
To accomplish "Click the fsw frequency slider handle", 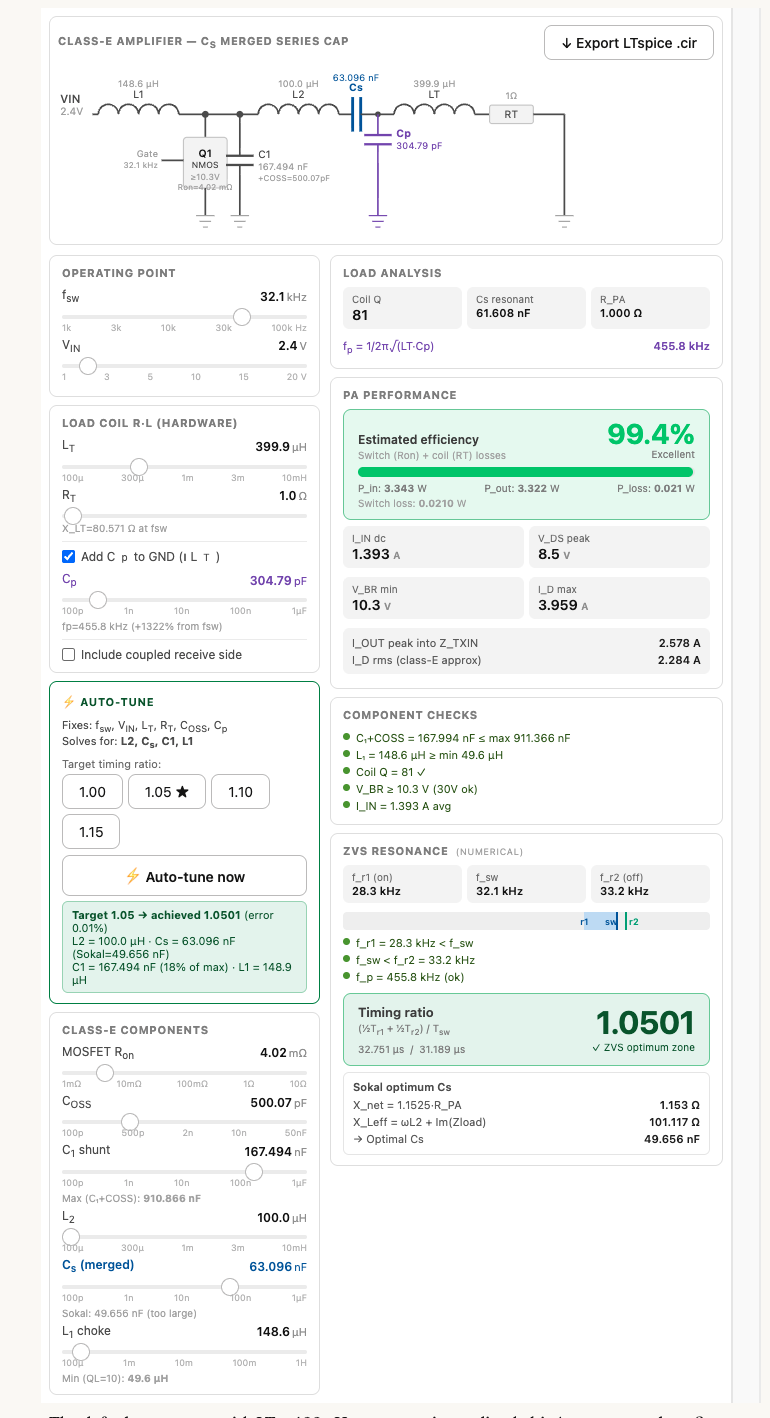I will coord(241,317).
